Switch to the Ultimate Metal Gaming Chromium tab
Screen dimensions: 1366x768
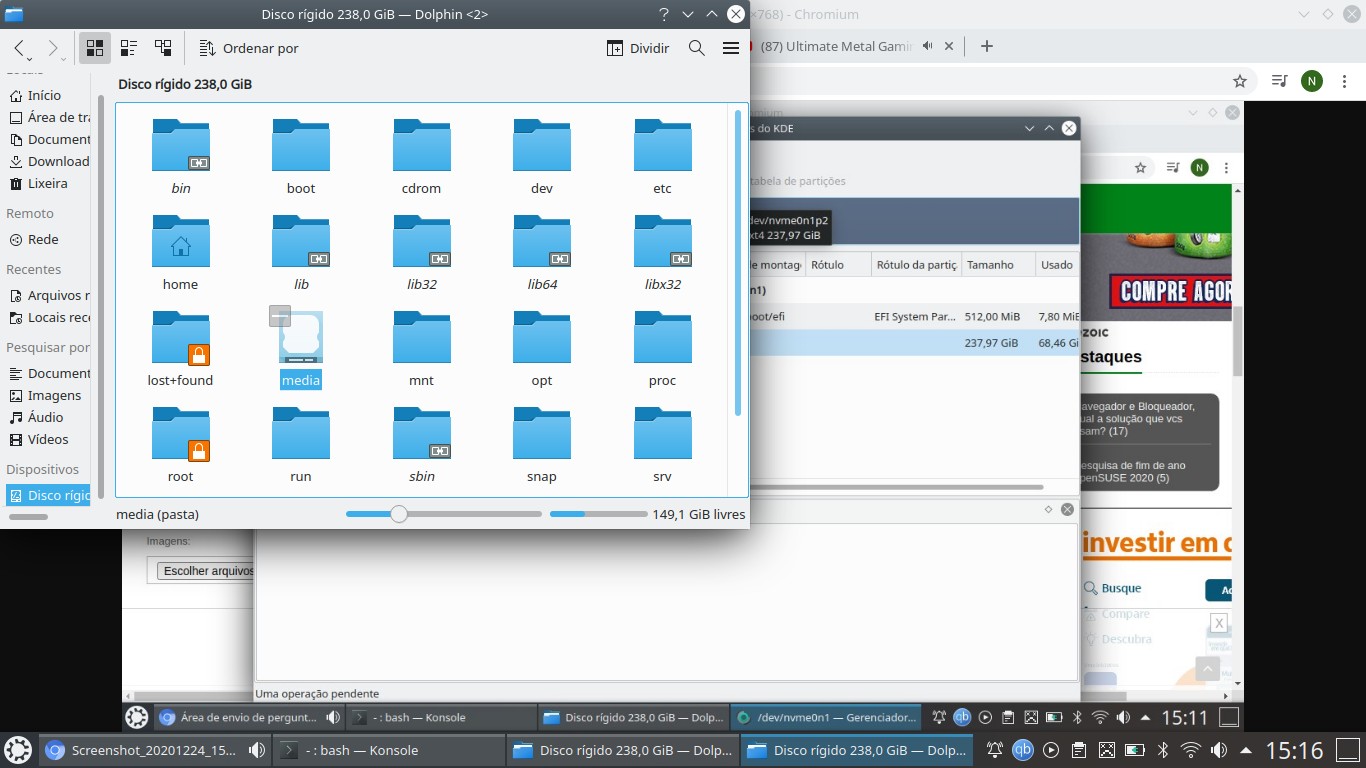[x=836, y=46]
